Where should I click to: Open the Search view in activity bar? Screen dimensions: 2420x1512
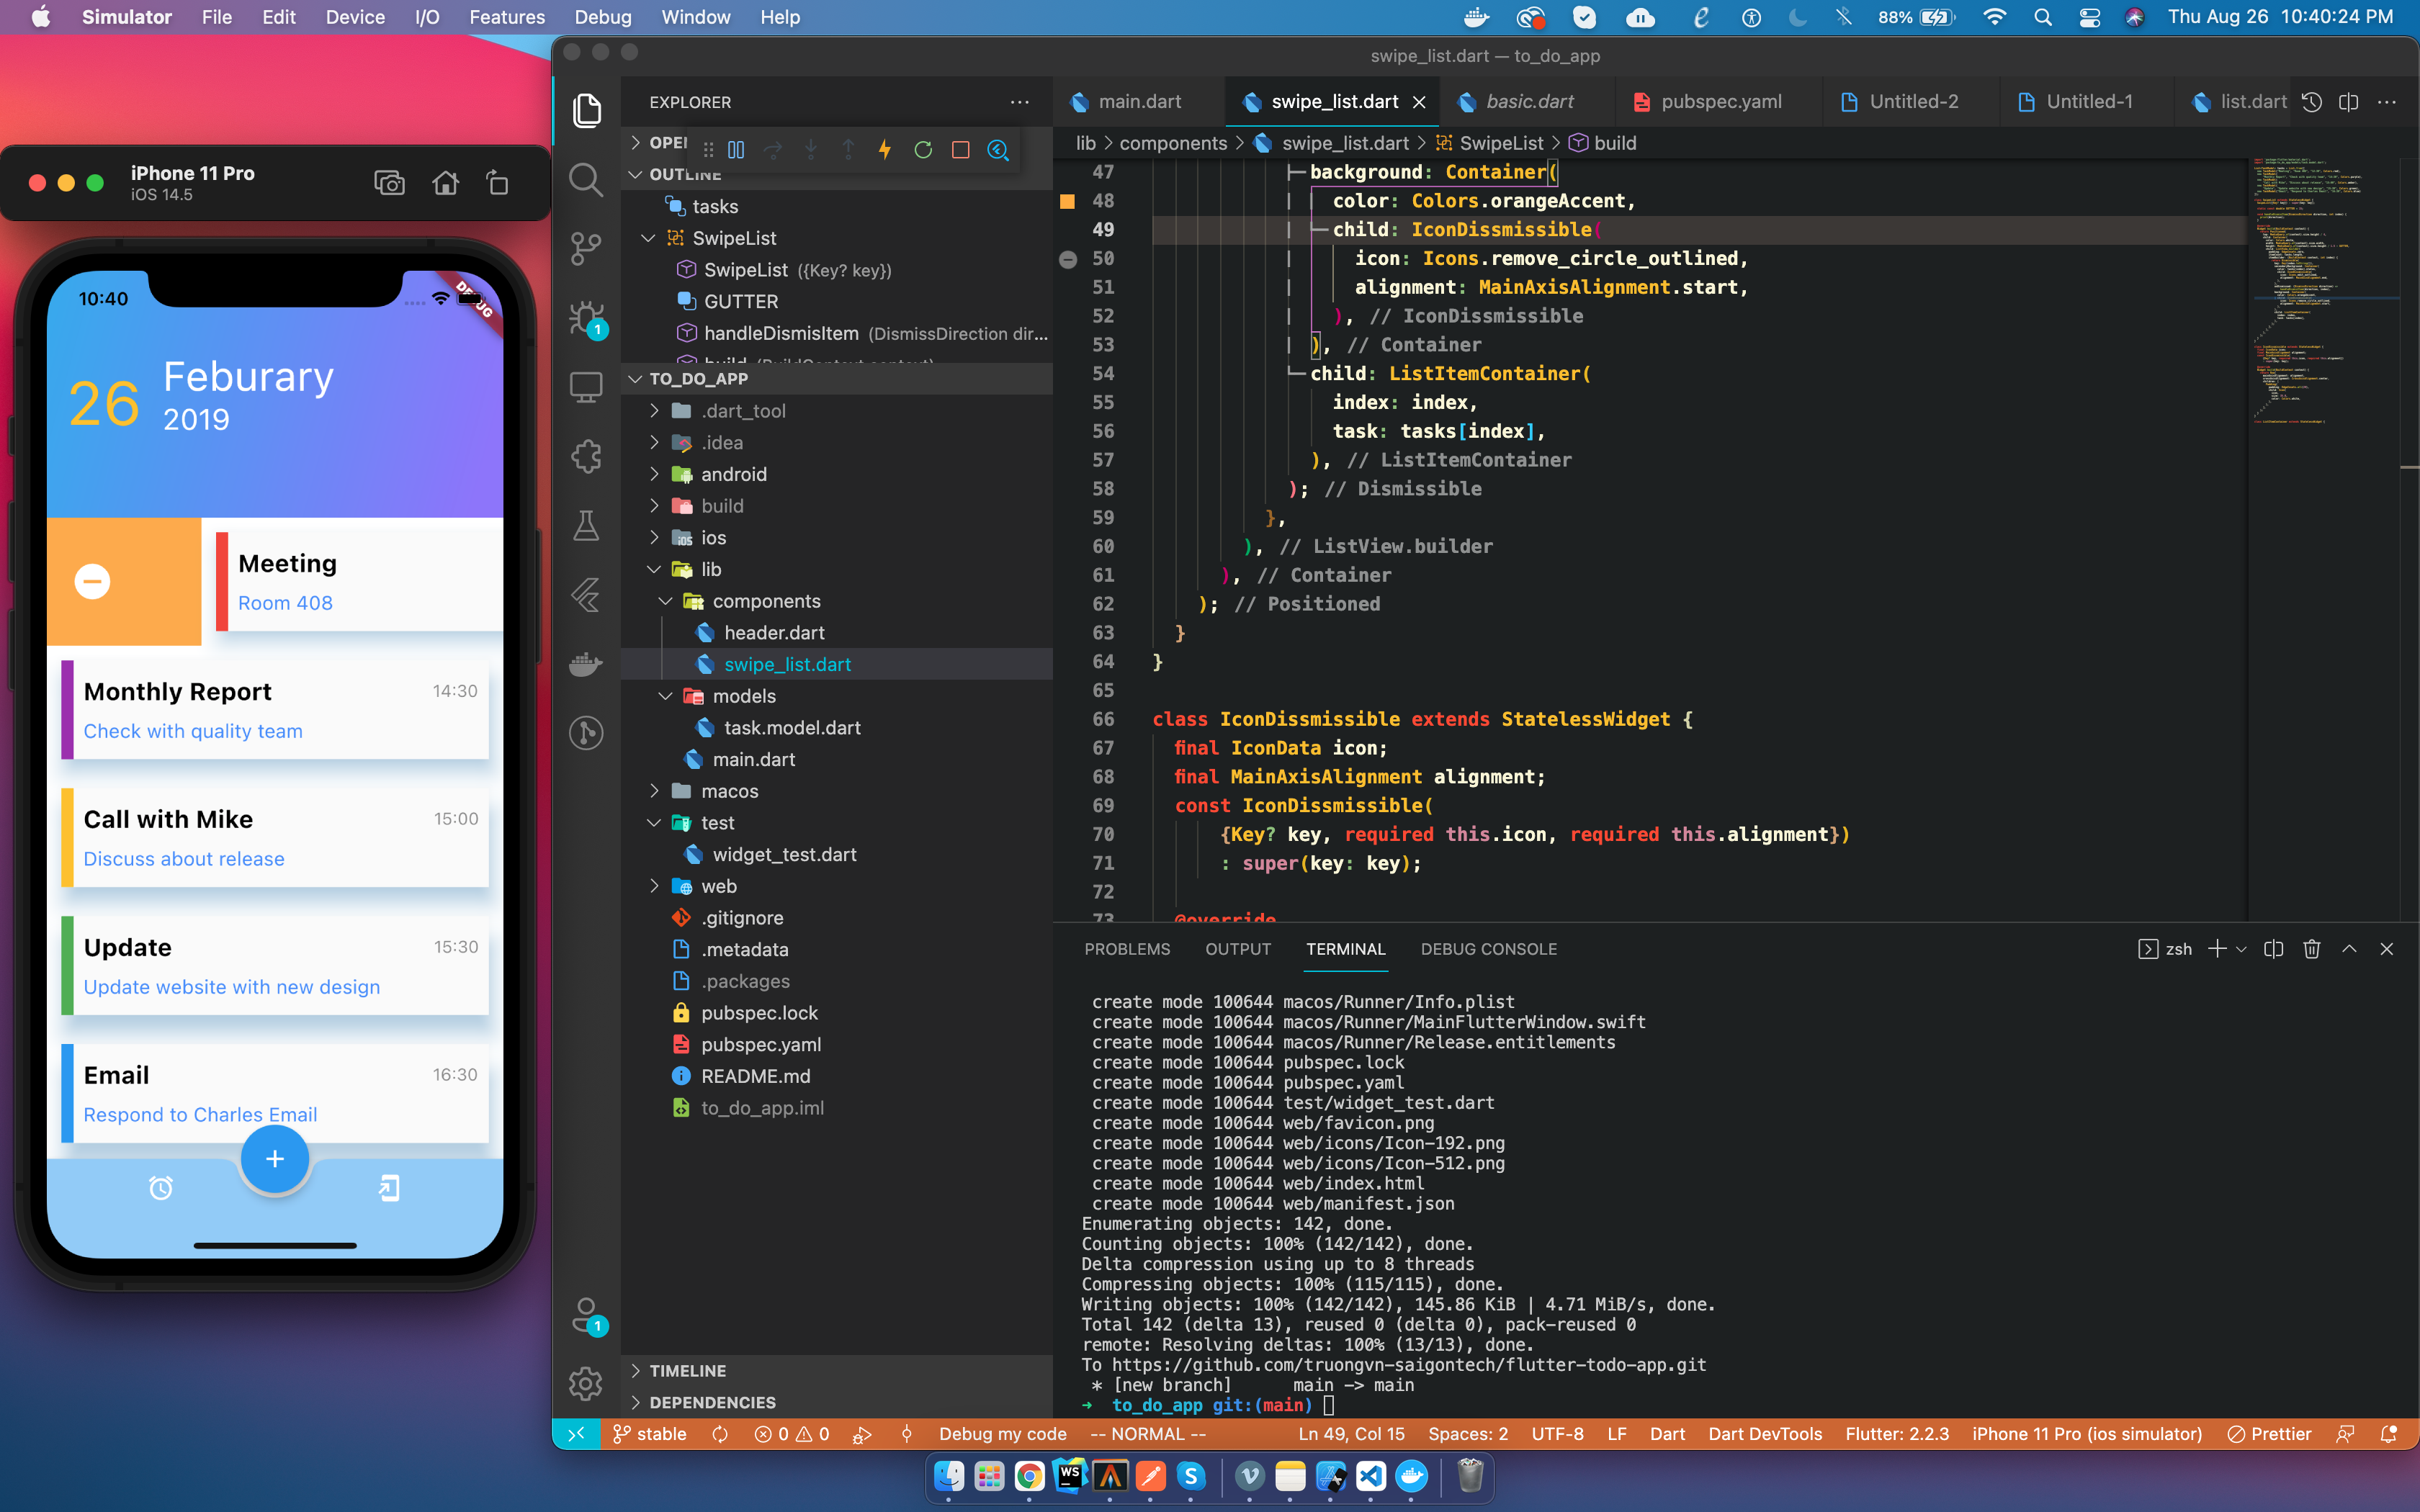(586, 180)
